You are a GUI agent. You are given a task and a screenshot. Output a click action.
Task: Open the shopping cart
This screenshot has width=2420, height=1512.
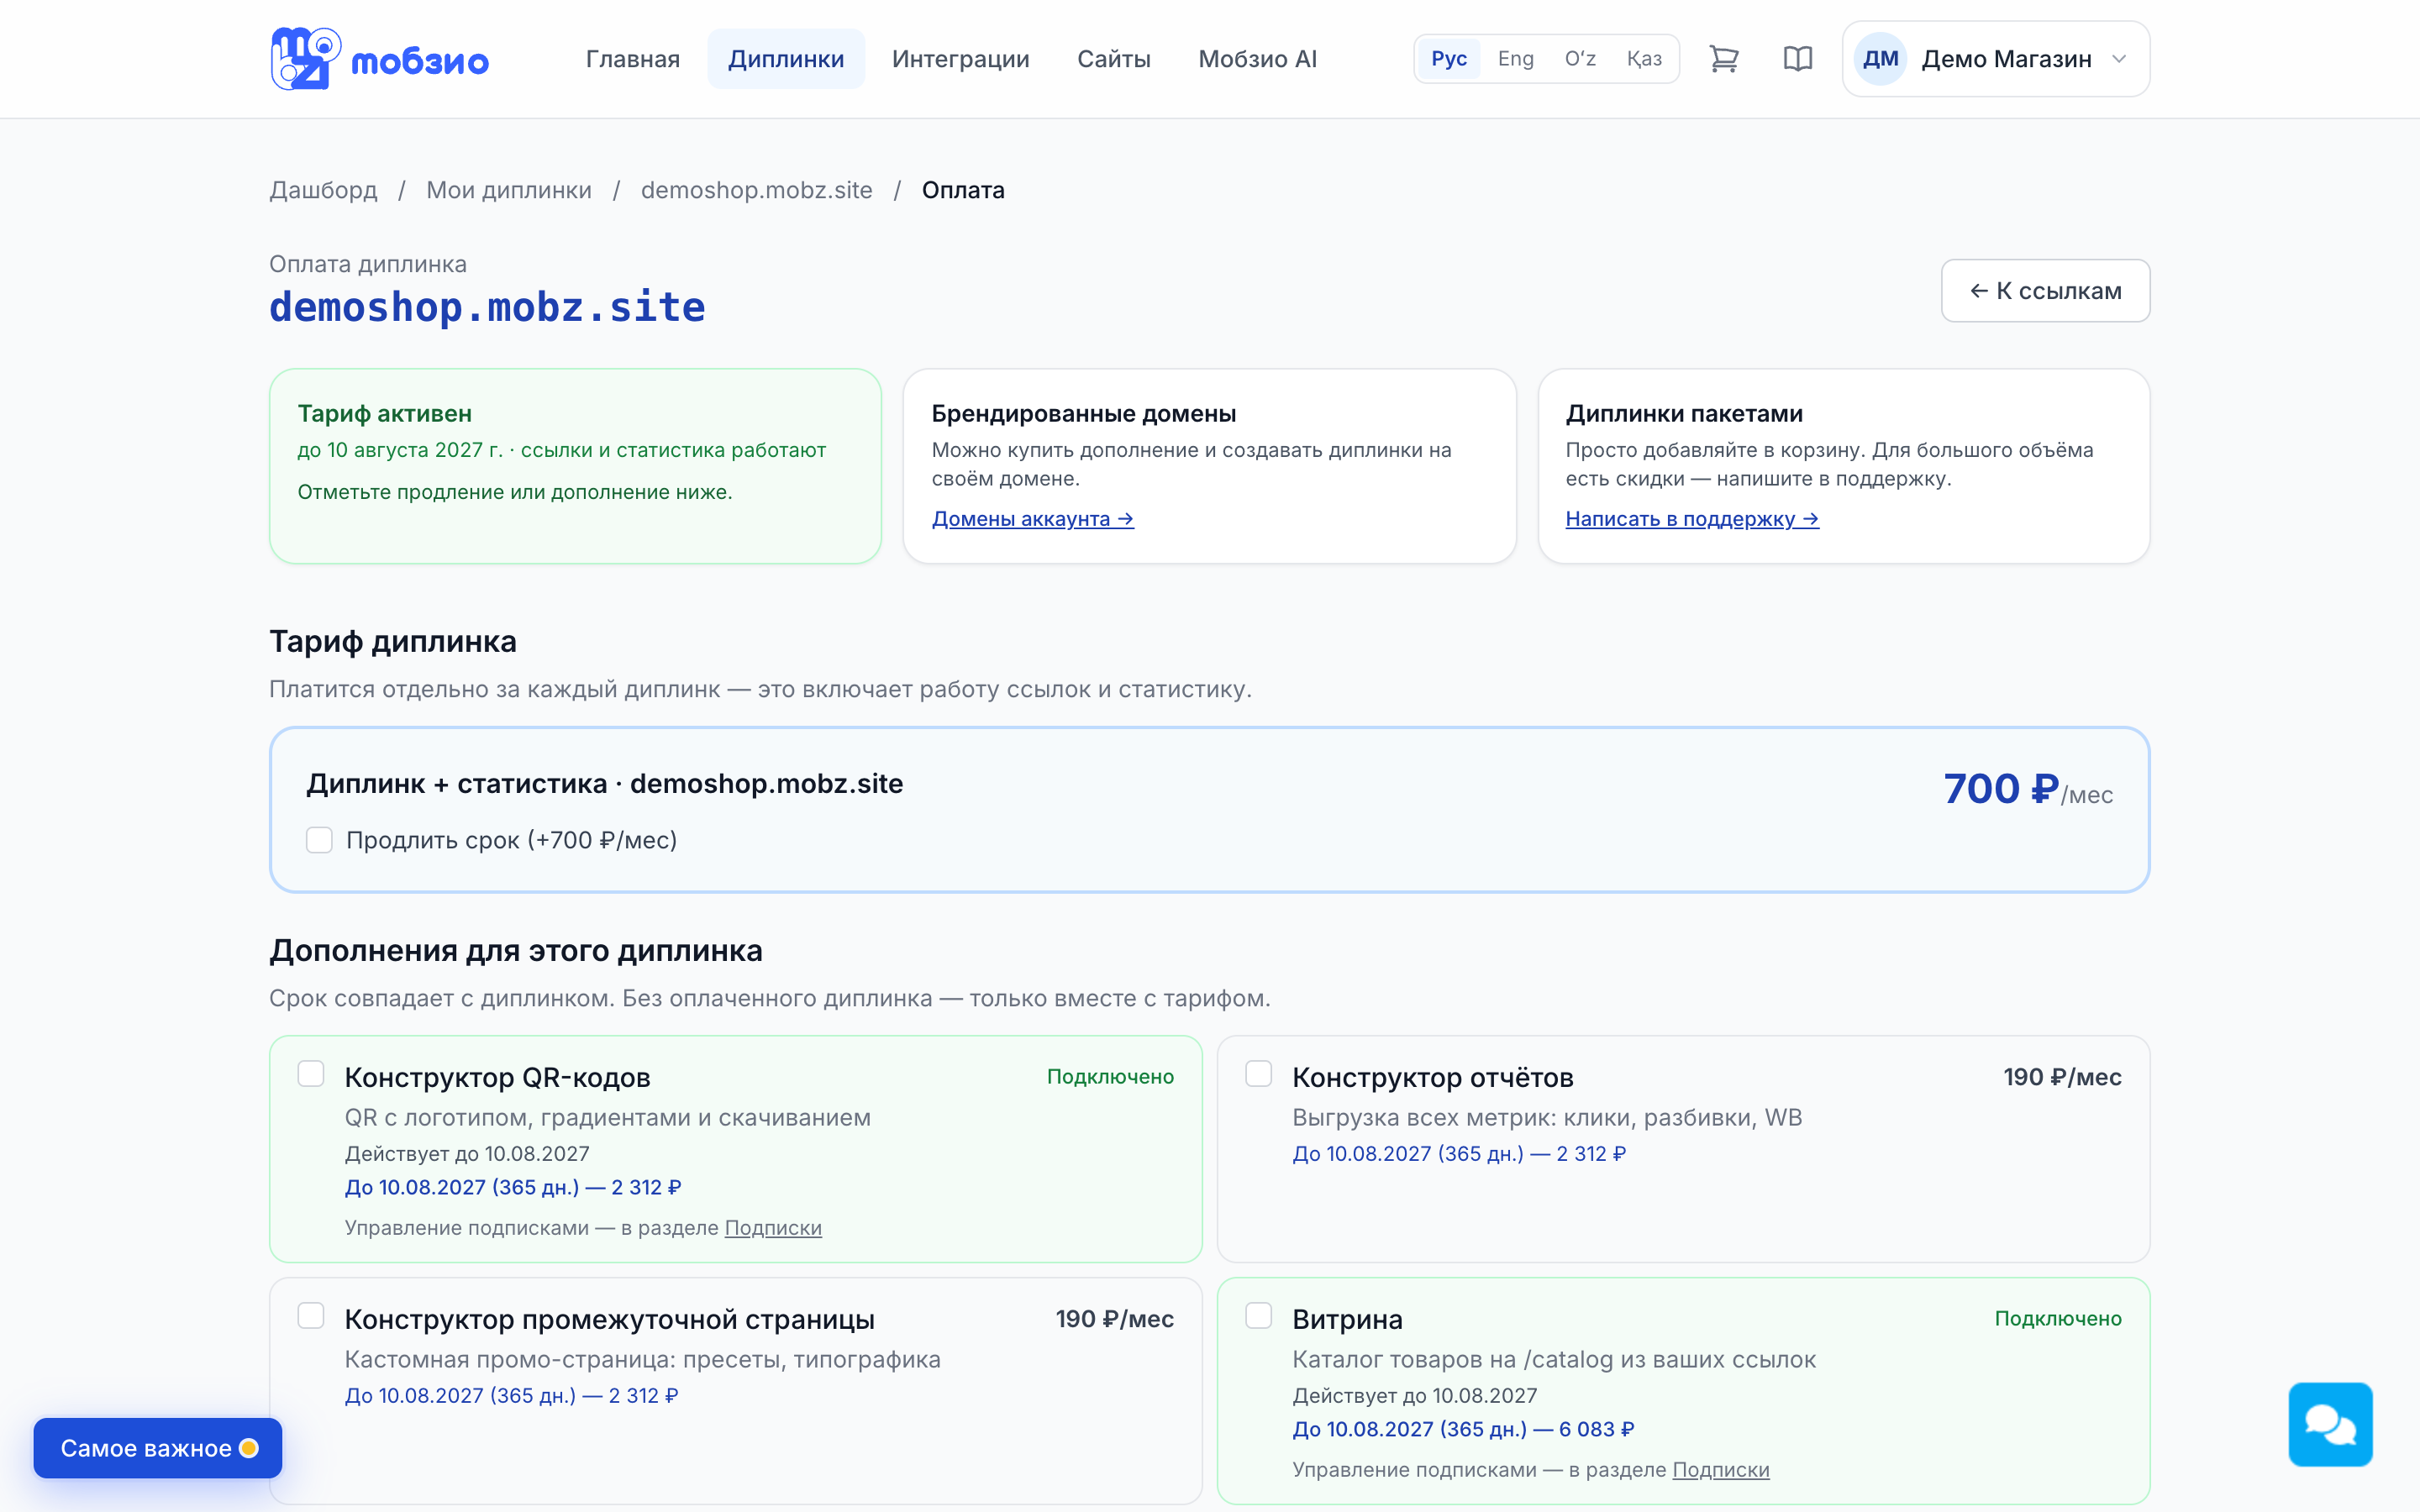pyautogui.click(x=1724, y=59)
